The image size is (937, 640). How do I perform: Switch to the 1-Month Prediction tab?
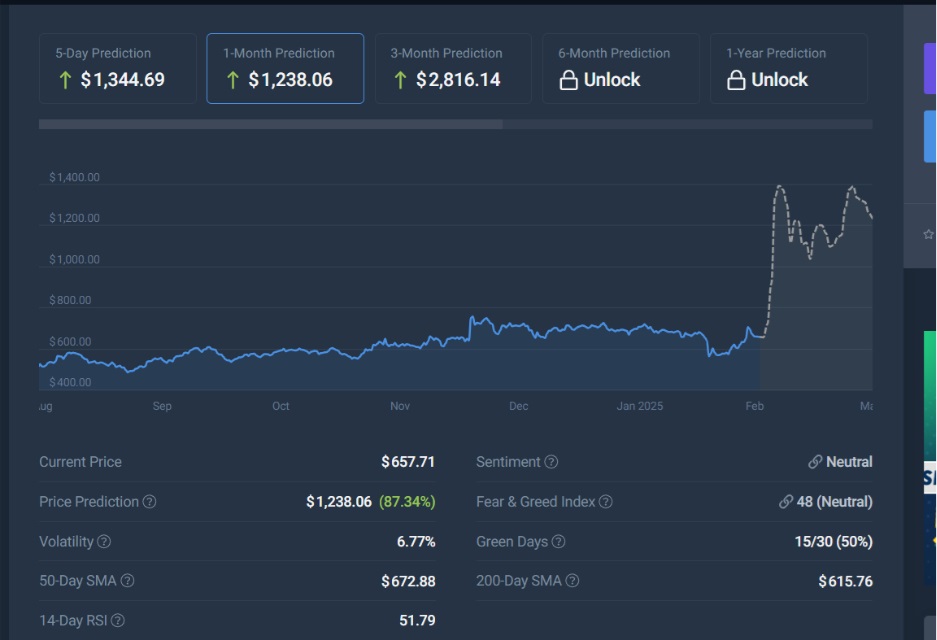(x=285, y=68)
